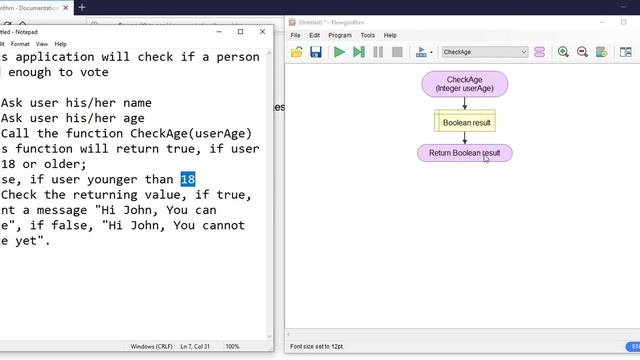Close the browser Documentation tab

click(66, 8)
